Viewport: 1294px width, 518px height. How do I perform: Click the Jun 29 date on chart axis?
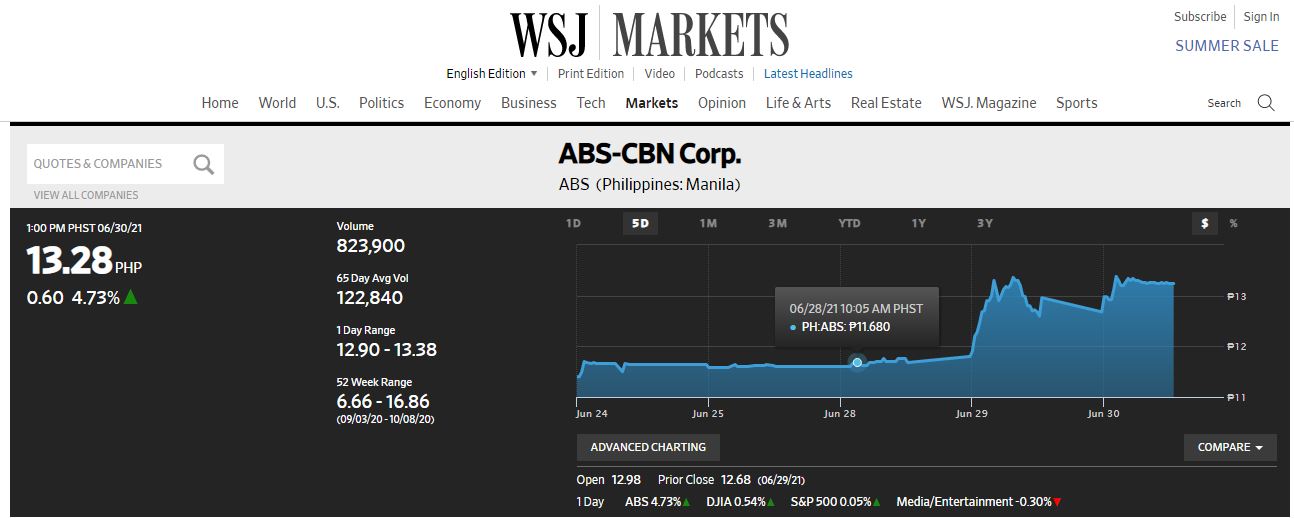tap(972, 413)
